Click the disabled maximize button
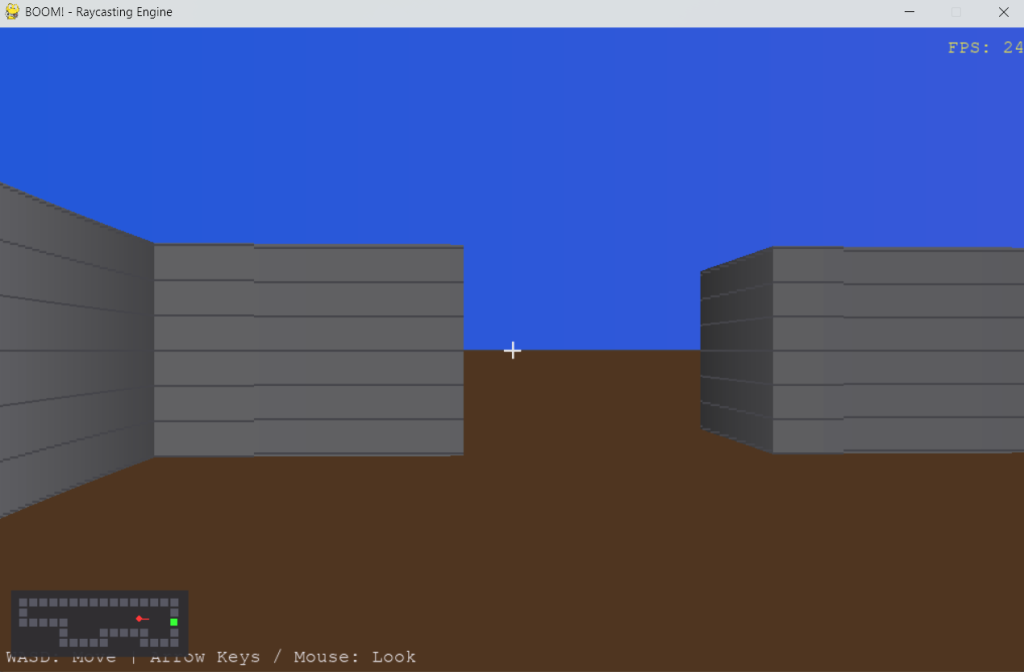1024x672 pixels. tap(955, 12)
